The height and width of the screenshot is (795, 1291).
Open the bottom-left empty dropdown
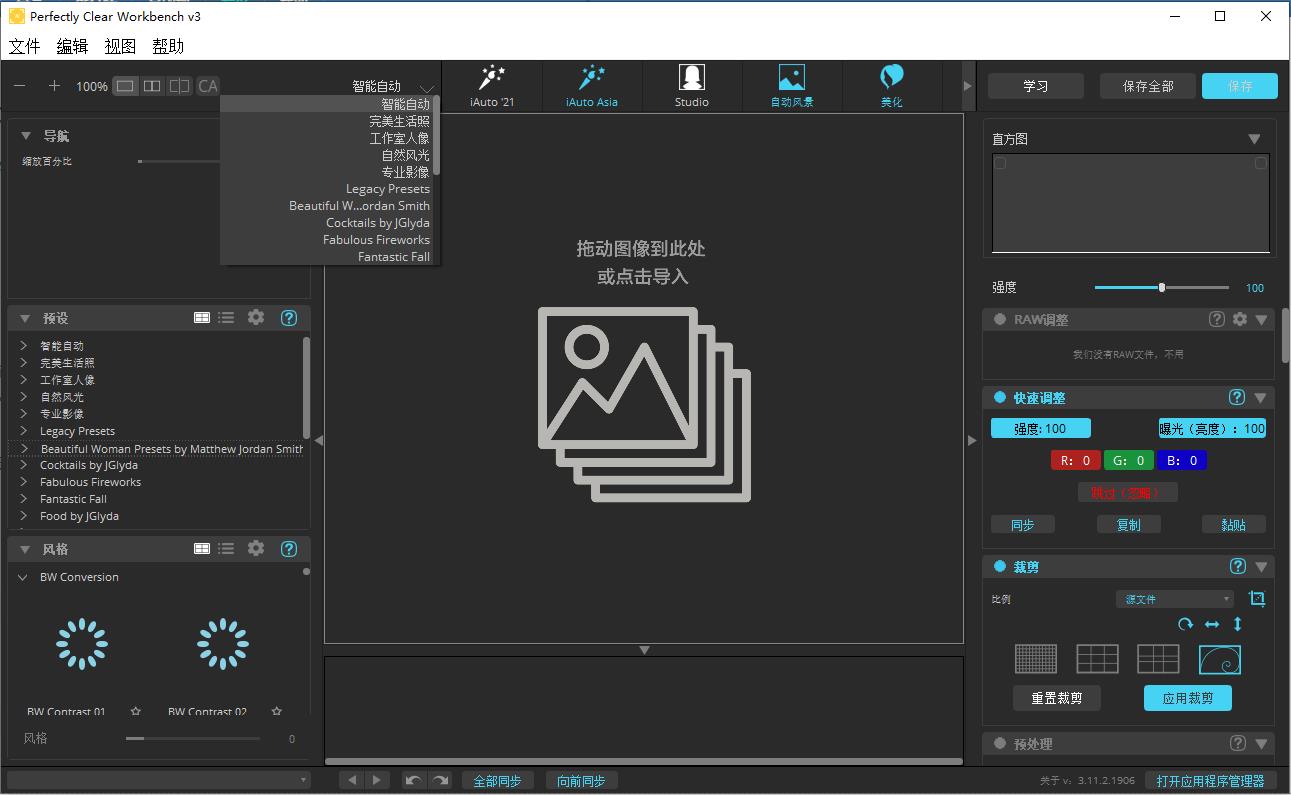click(160, 779)
